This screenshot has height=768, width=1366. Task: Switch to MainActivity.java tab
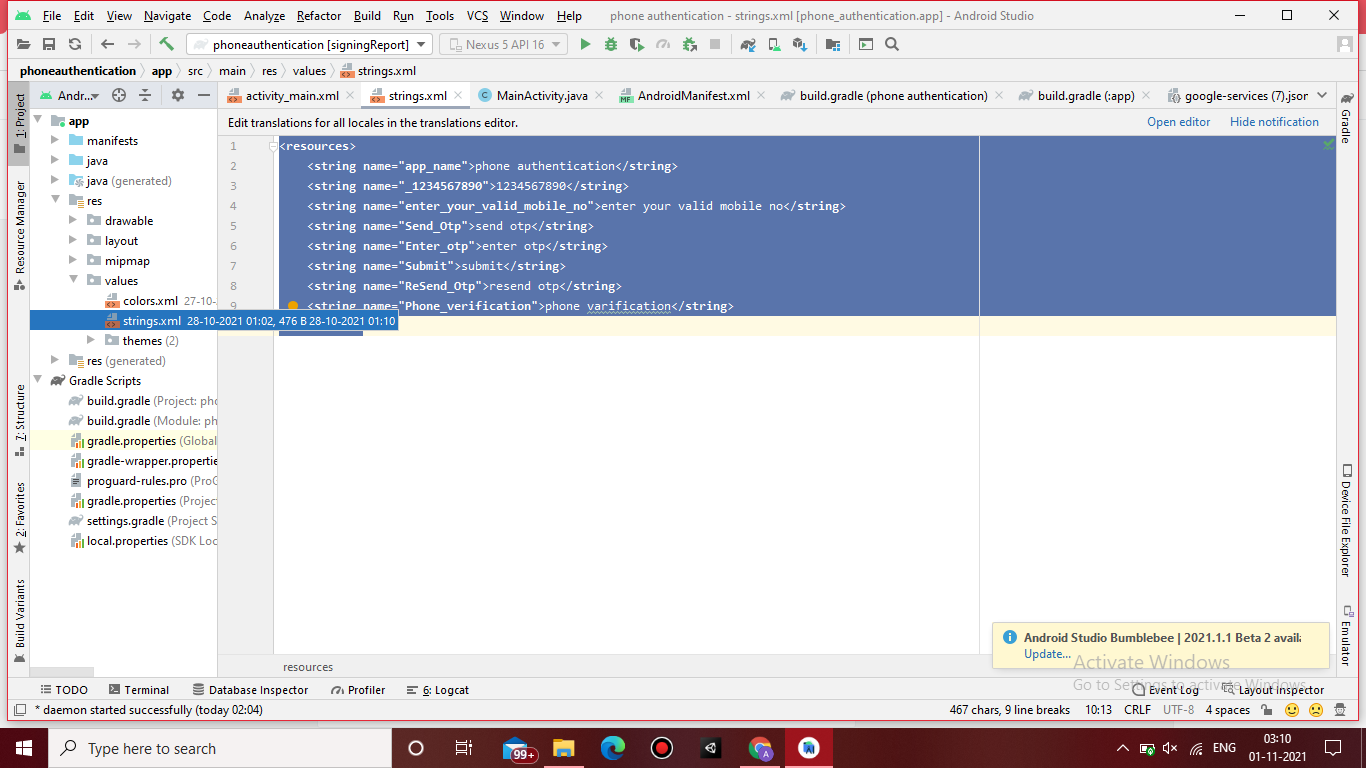[541, 96]
